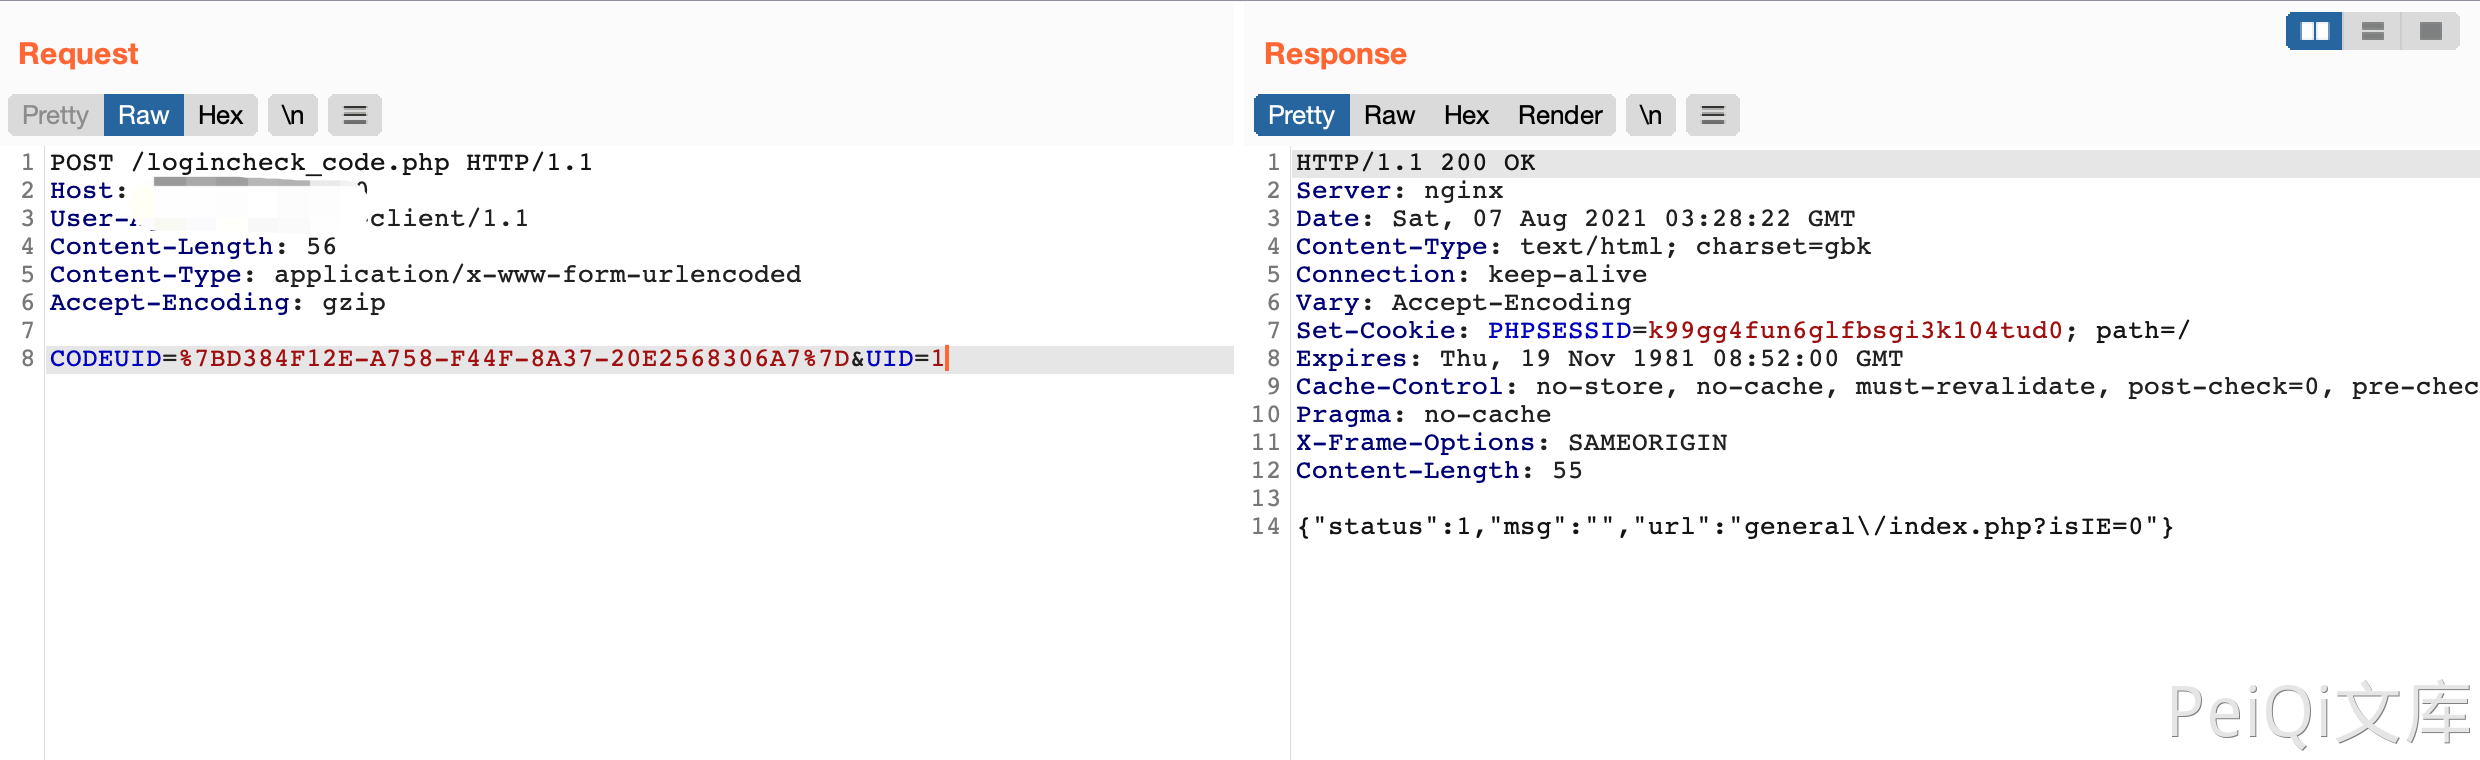
Task: Select the Pretty tab in Request
Action: [56, 115]
